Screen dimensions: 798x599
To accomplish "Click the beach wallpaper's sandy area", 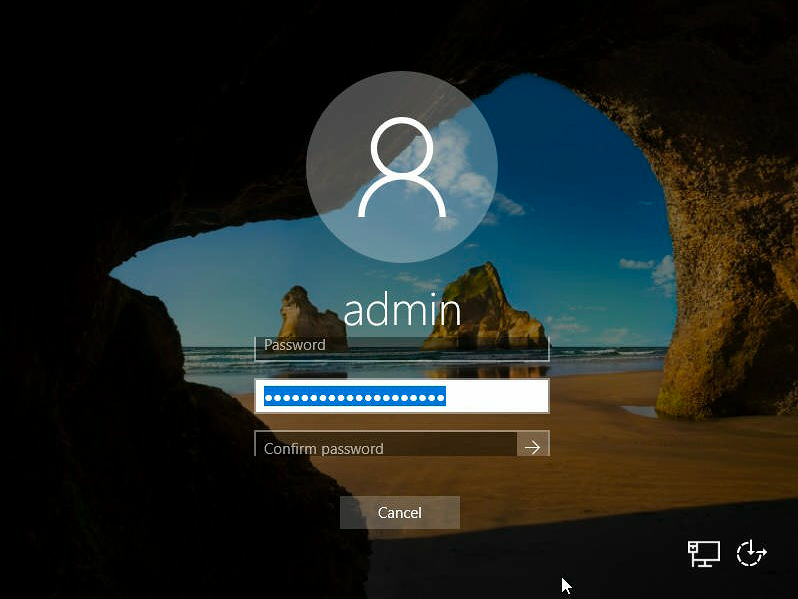I will click(600, 470).
